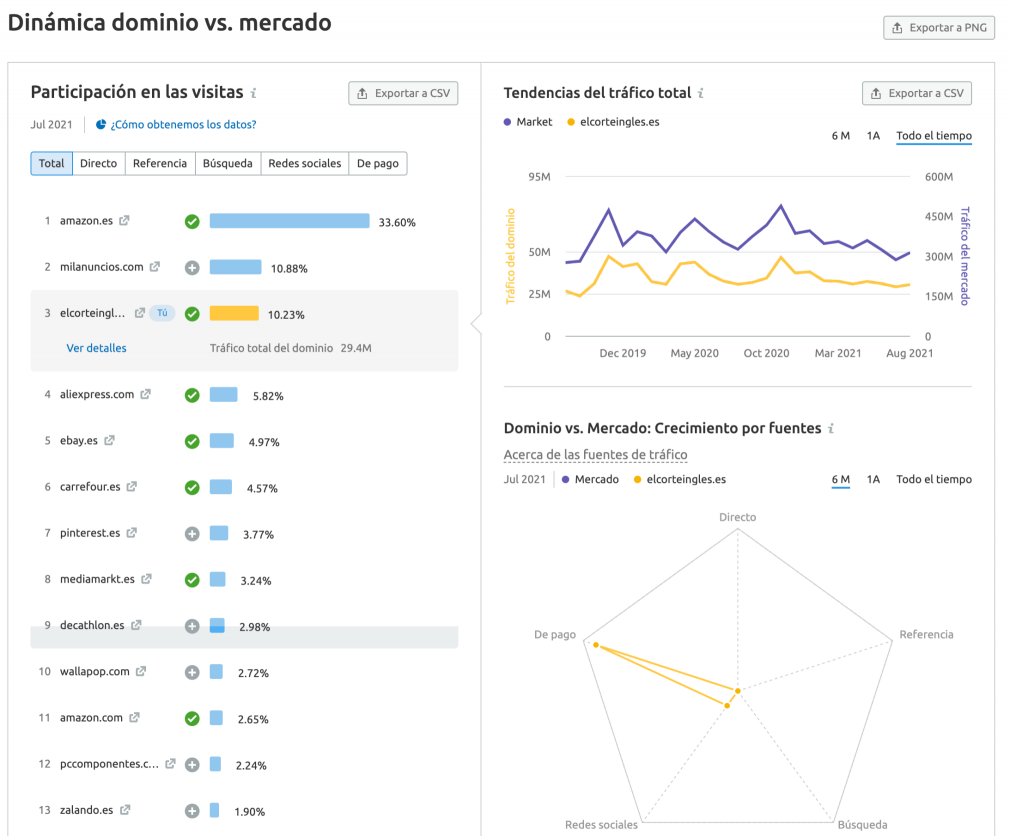The image size is (1010, 836).
Task: Click the Exportar a PNG button
Action: (939, 28)
